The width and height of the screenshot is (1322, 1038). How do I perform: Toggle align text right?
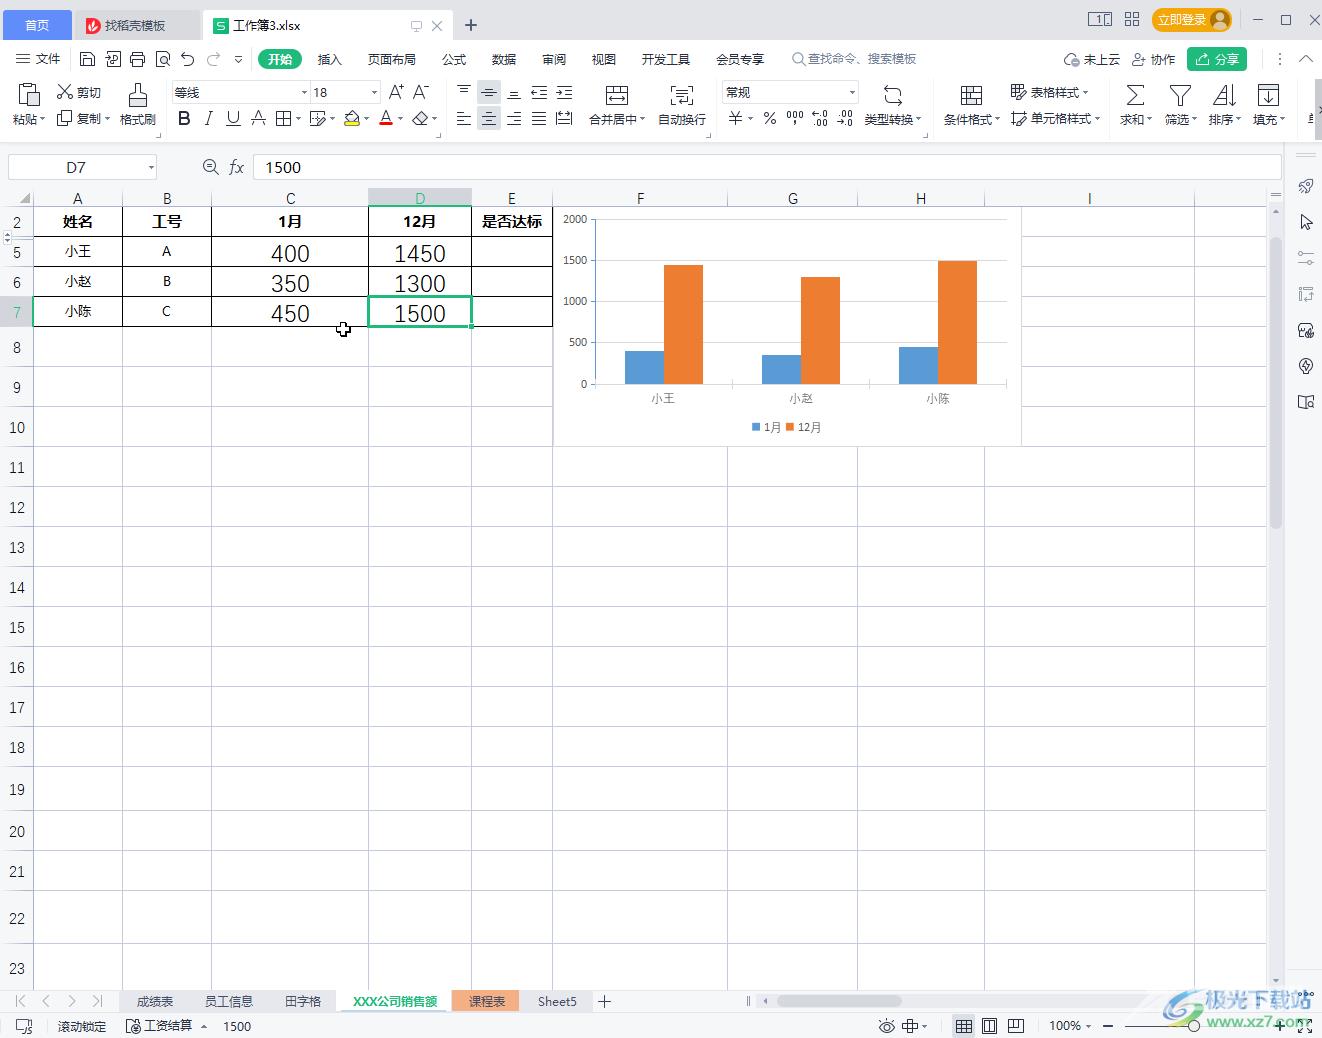click(514, 119)
